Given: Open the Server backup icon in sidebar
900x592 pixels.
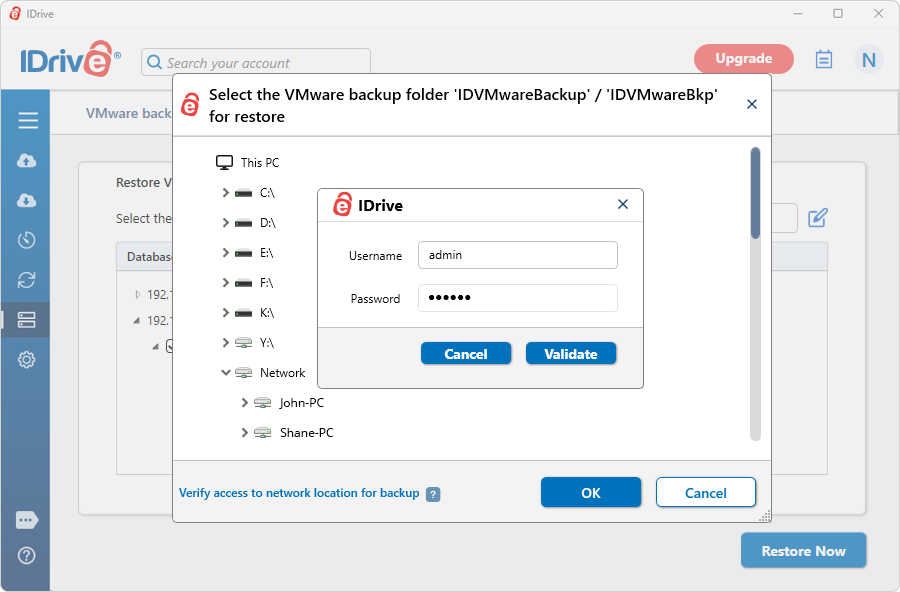Looking at the screenshot, I should 26,320.
